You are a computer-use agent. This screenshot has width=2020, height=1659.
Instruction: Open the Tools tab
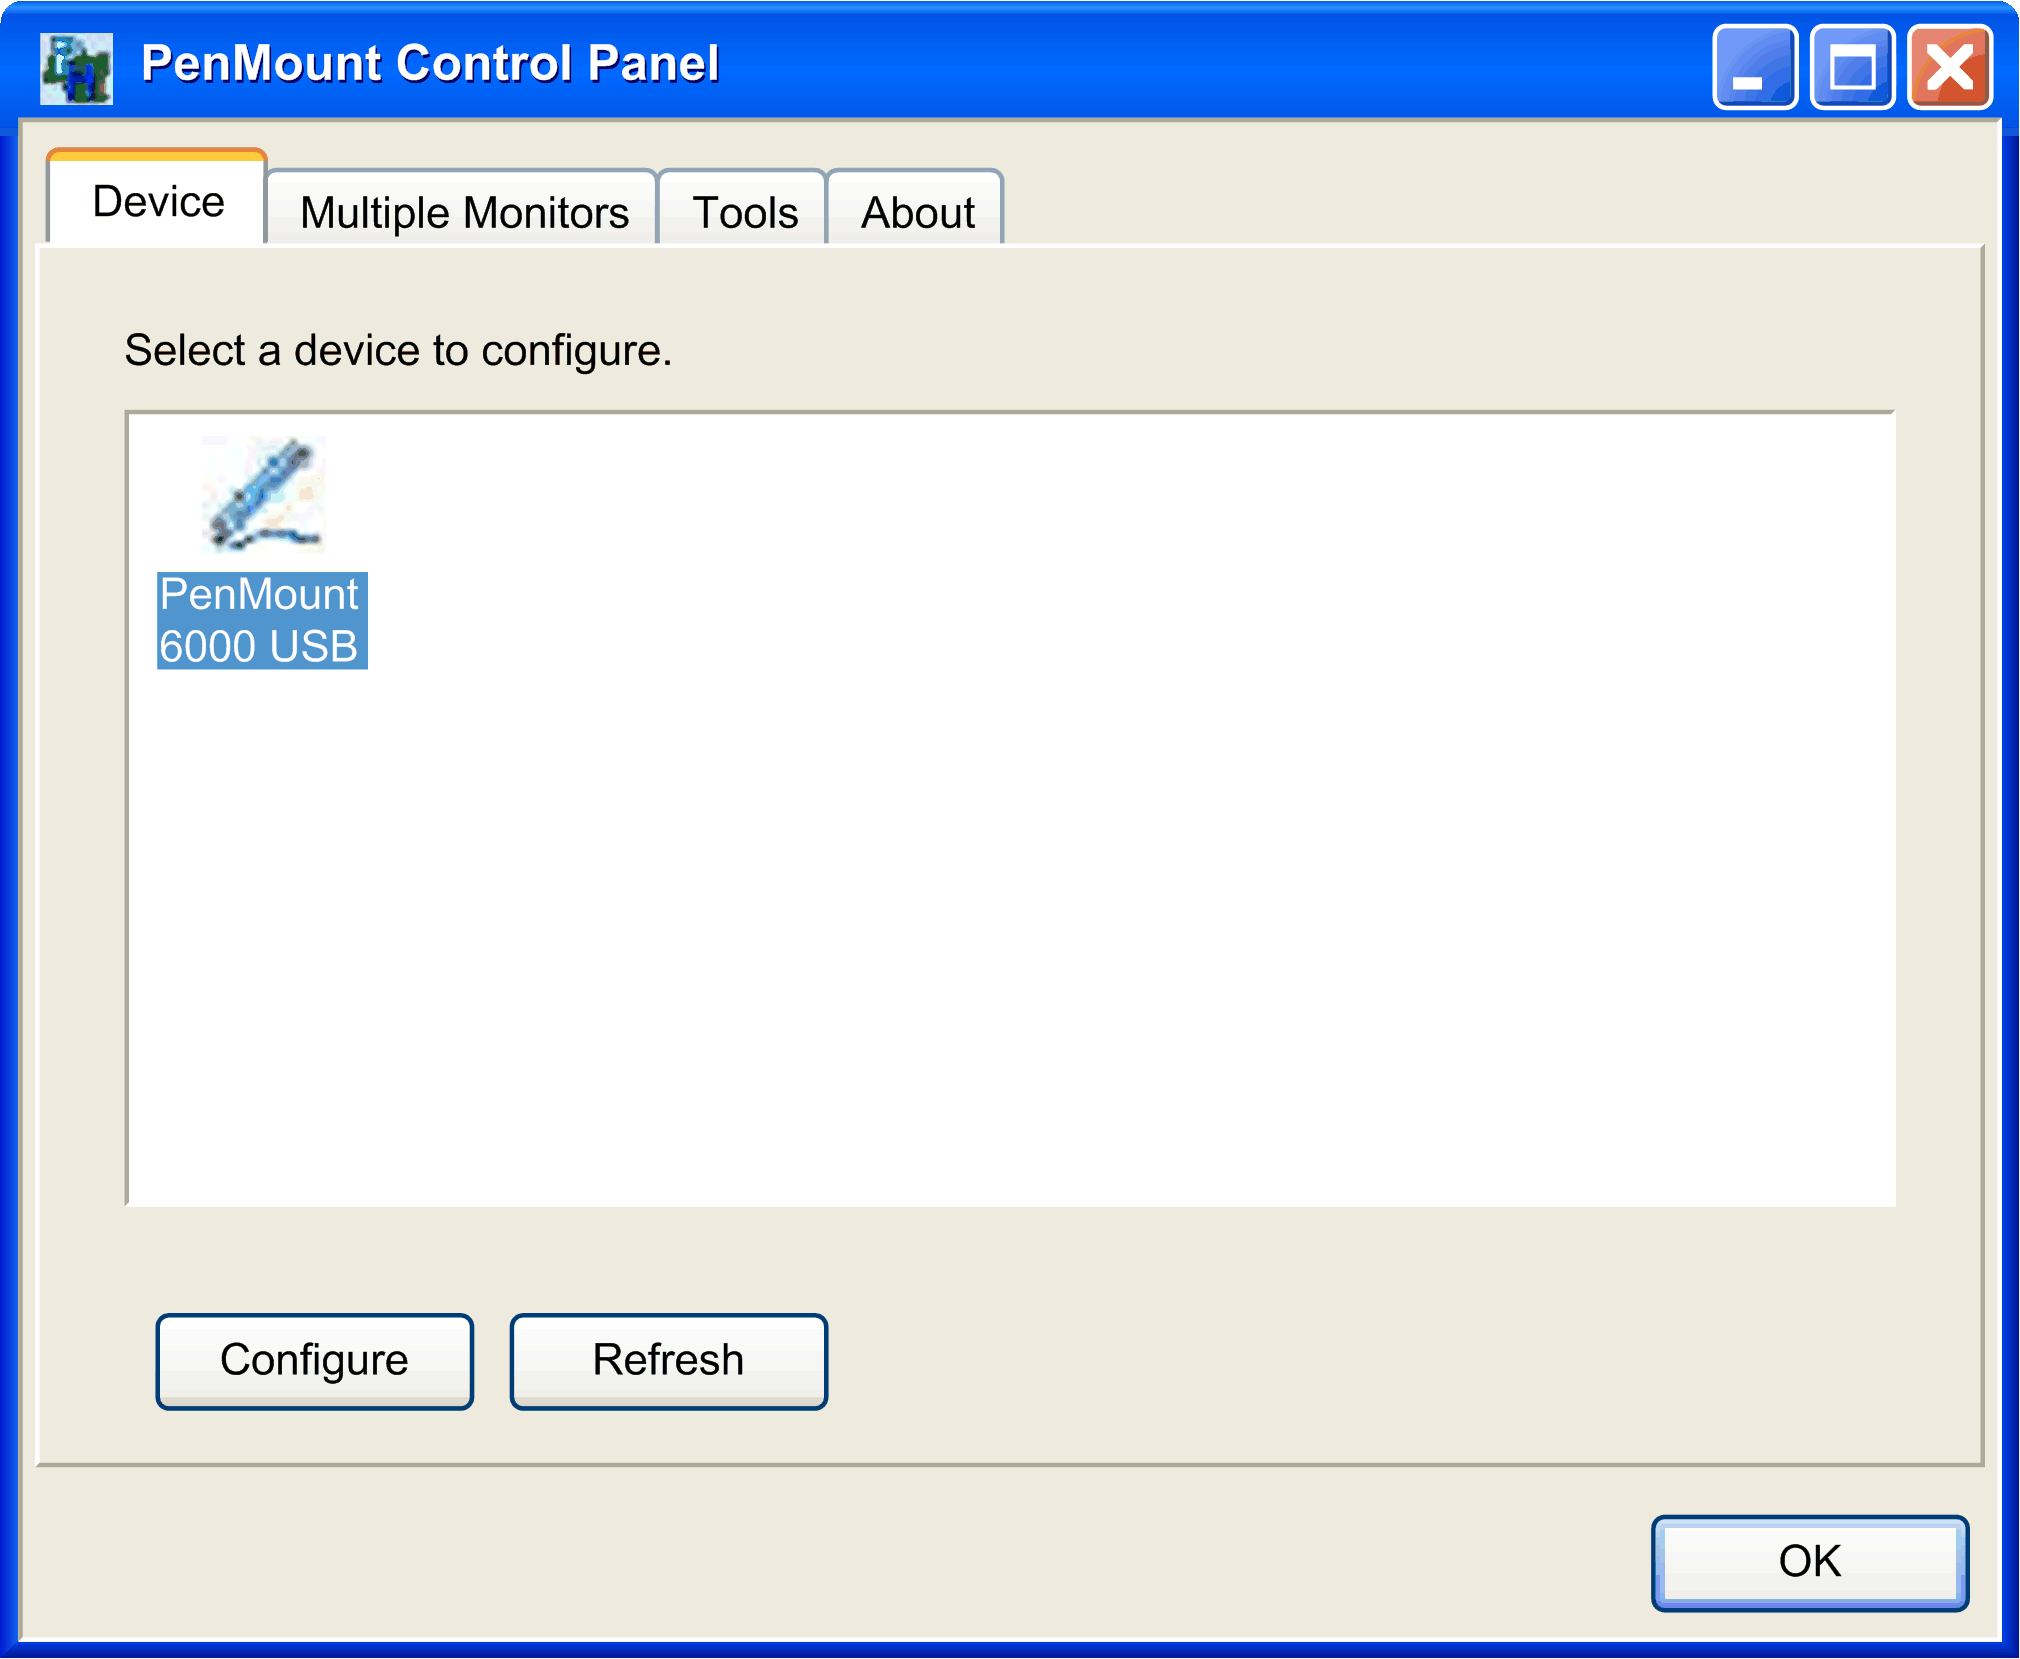[742, 211]
